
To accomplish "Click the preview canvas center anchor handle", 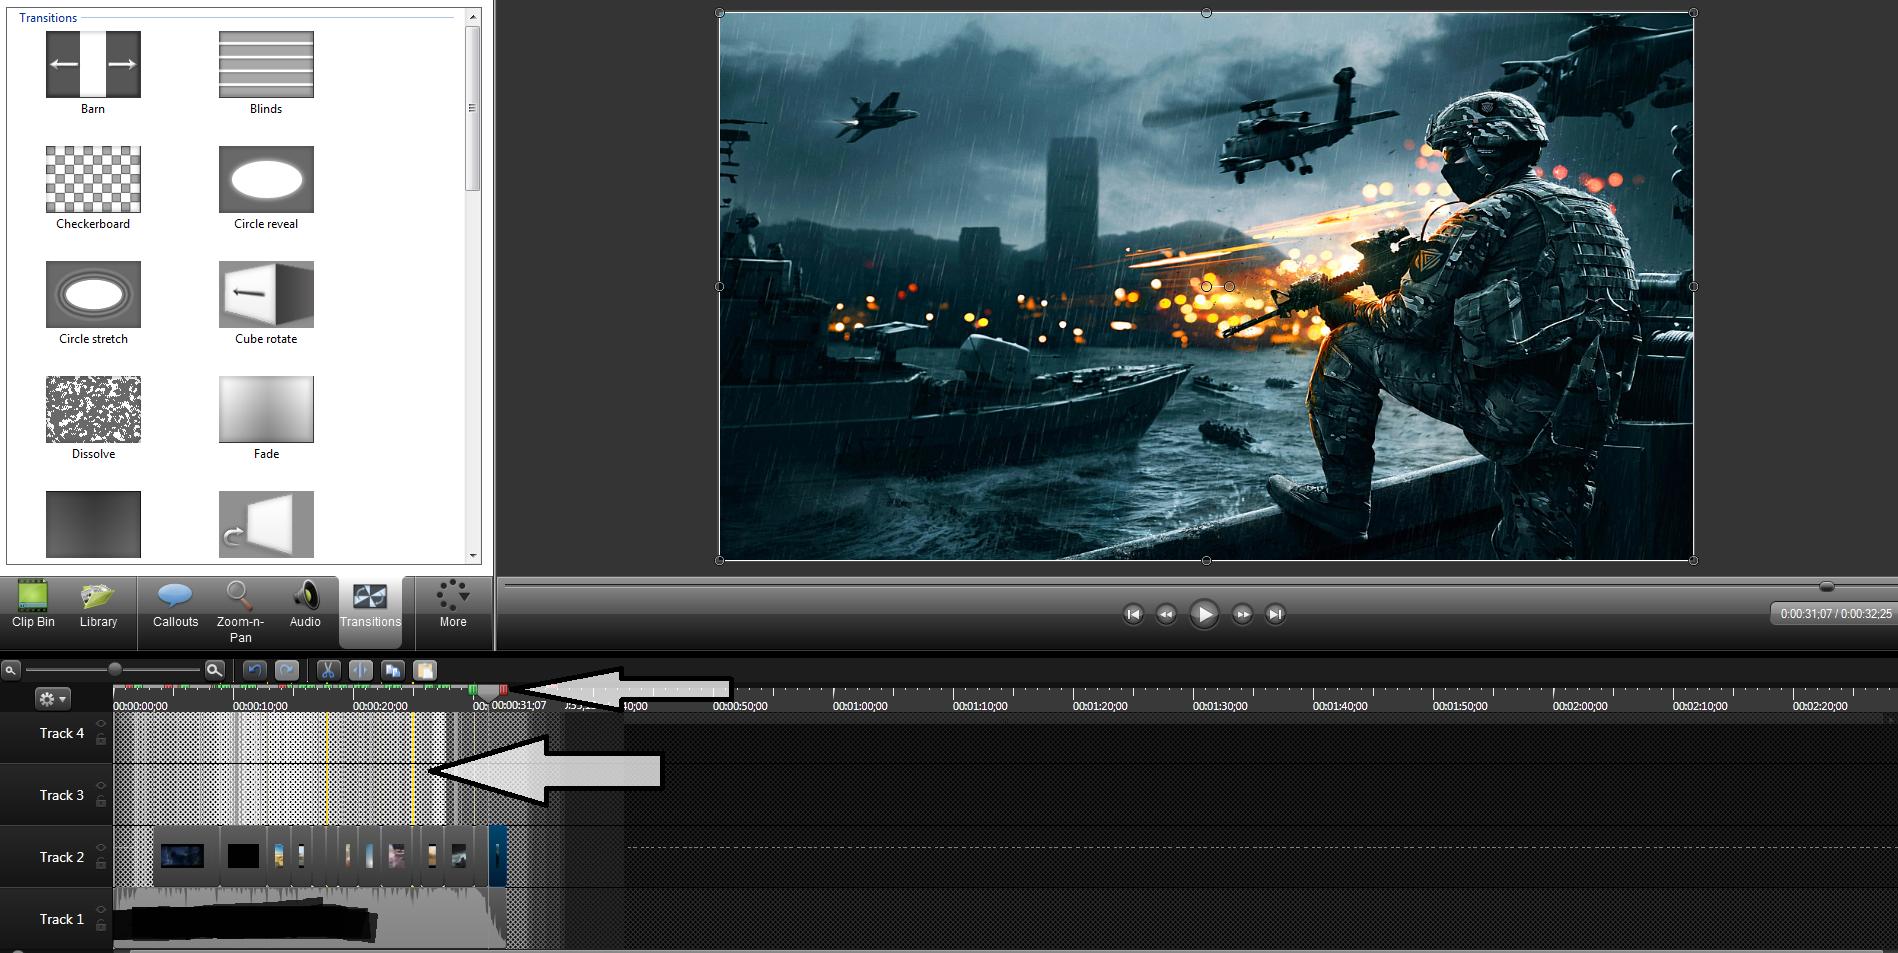I will click(x=1206, y=287).
